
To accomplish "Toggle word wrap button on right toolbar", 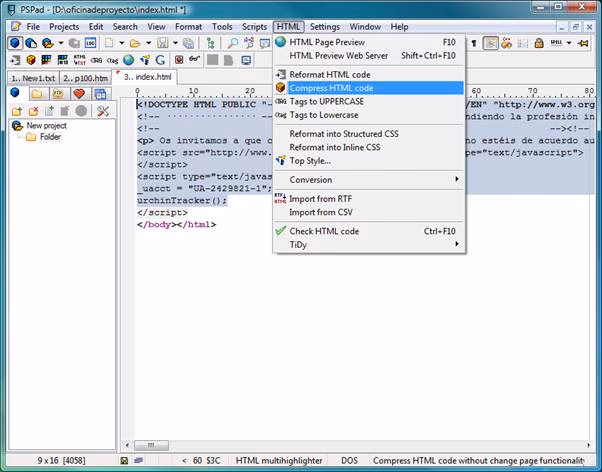I will click(x=490, y=43).
